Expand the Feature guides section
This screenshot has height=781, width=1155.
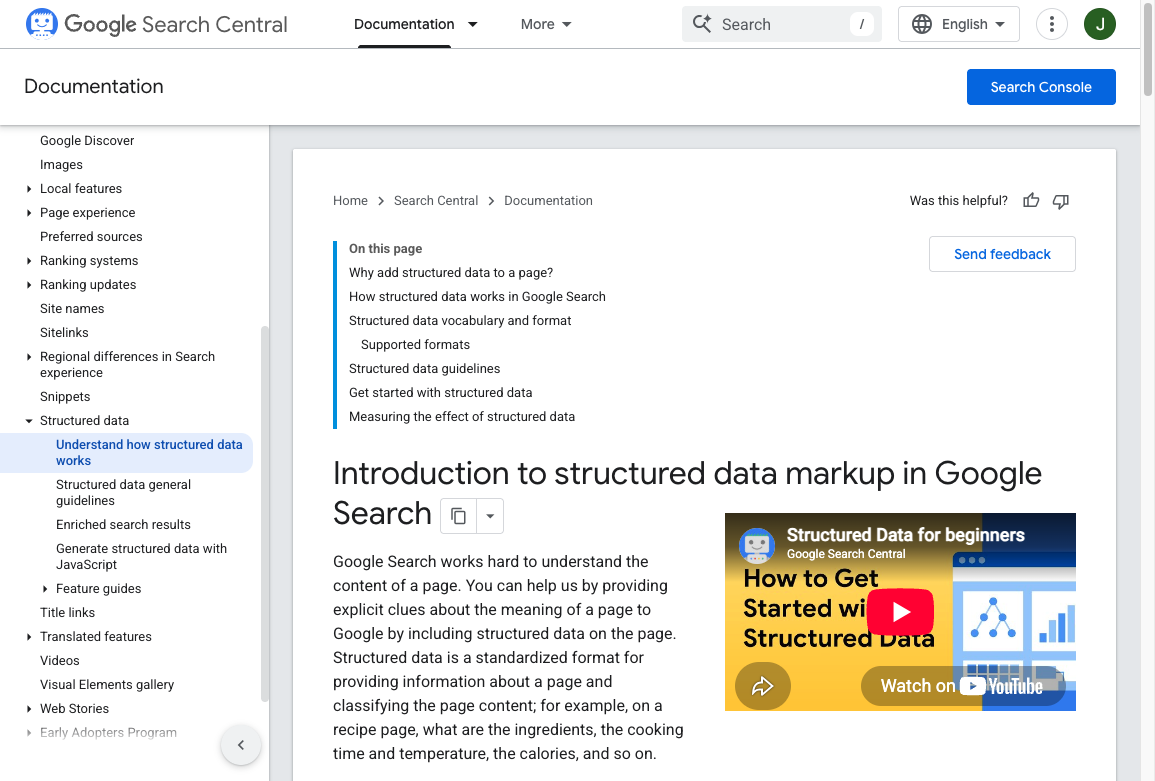45,589
